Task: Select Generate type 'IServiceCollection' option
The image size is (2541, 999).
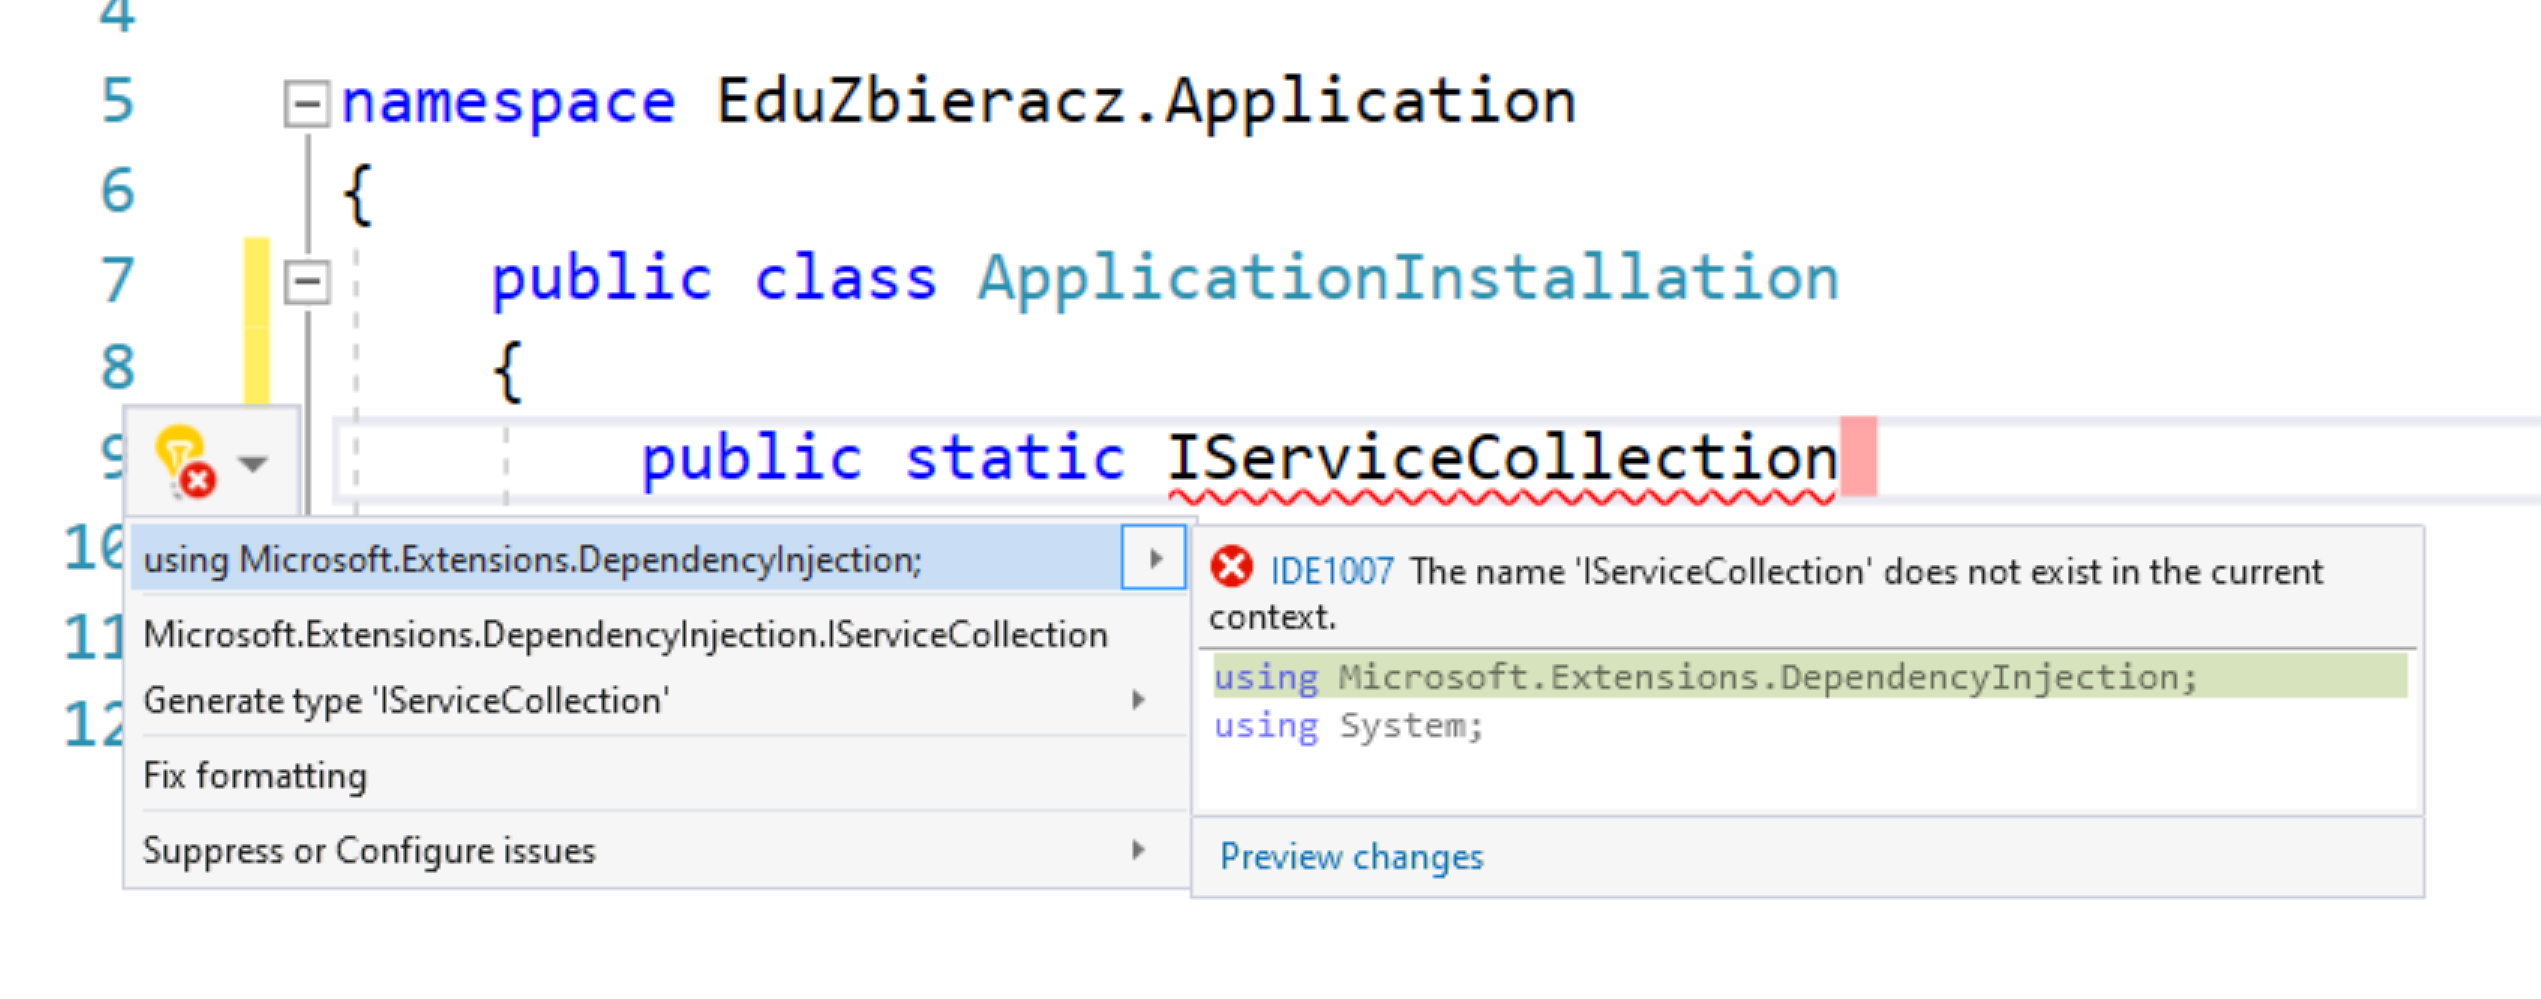Action: point(406,700)
